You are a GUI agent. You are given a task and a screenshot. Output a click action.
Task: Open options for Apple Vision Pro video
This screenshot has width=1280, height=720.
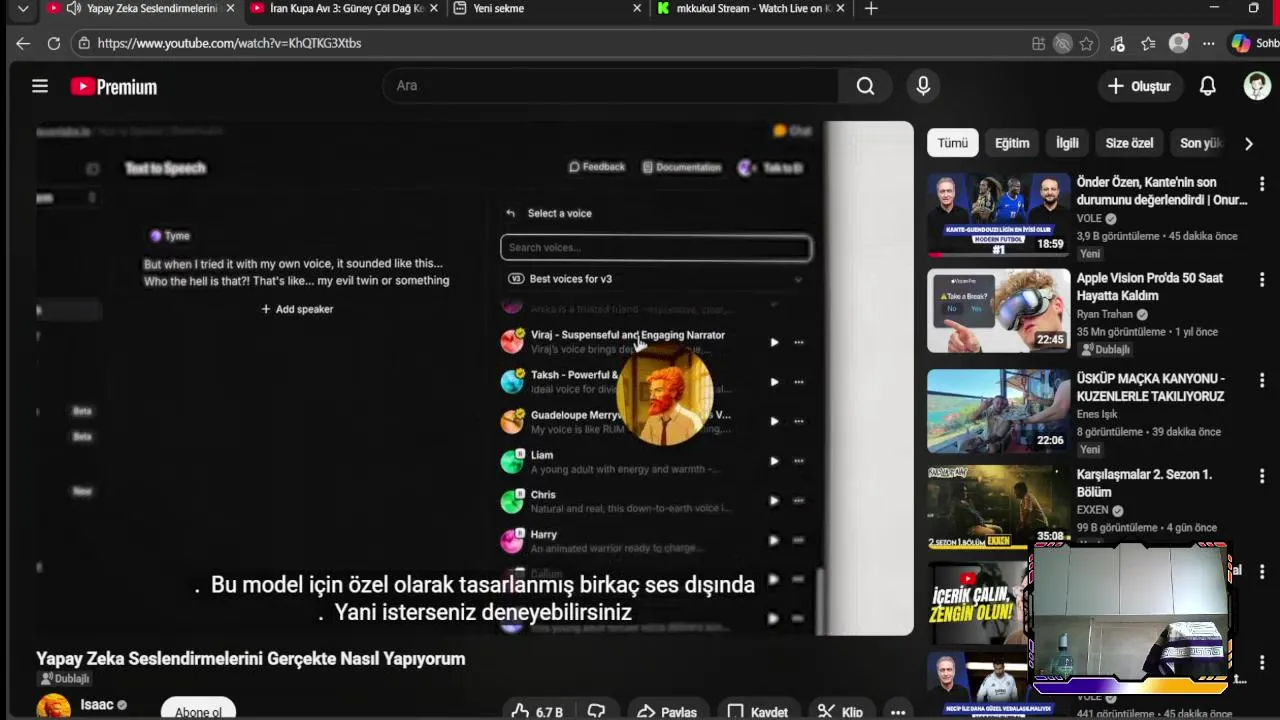click(x=1262, y=280)
